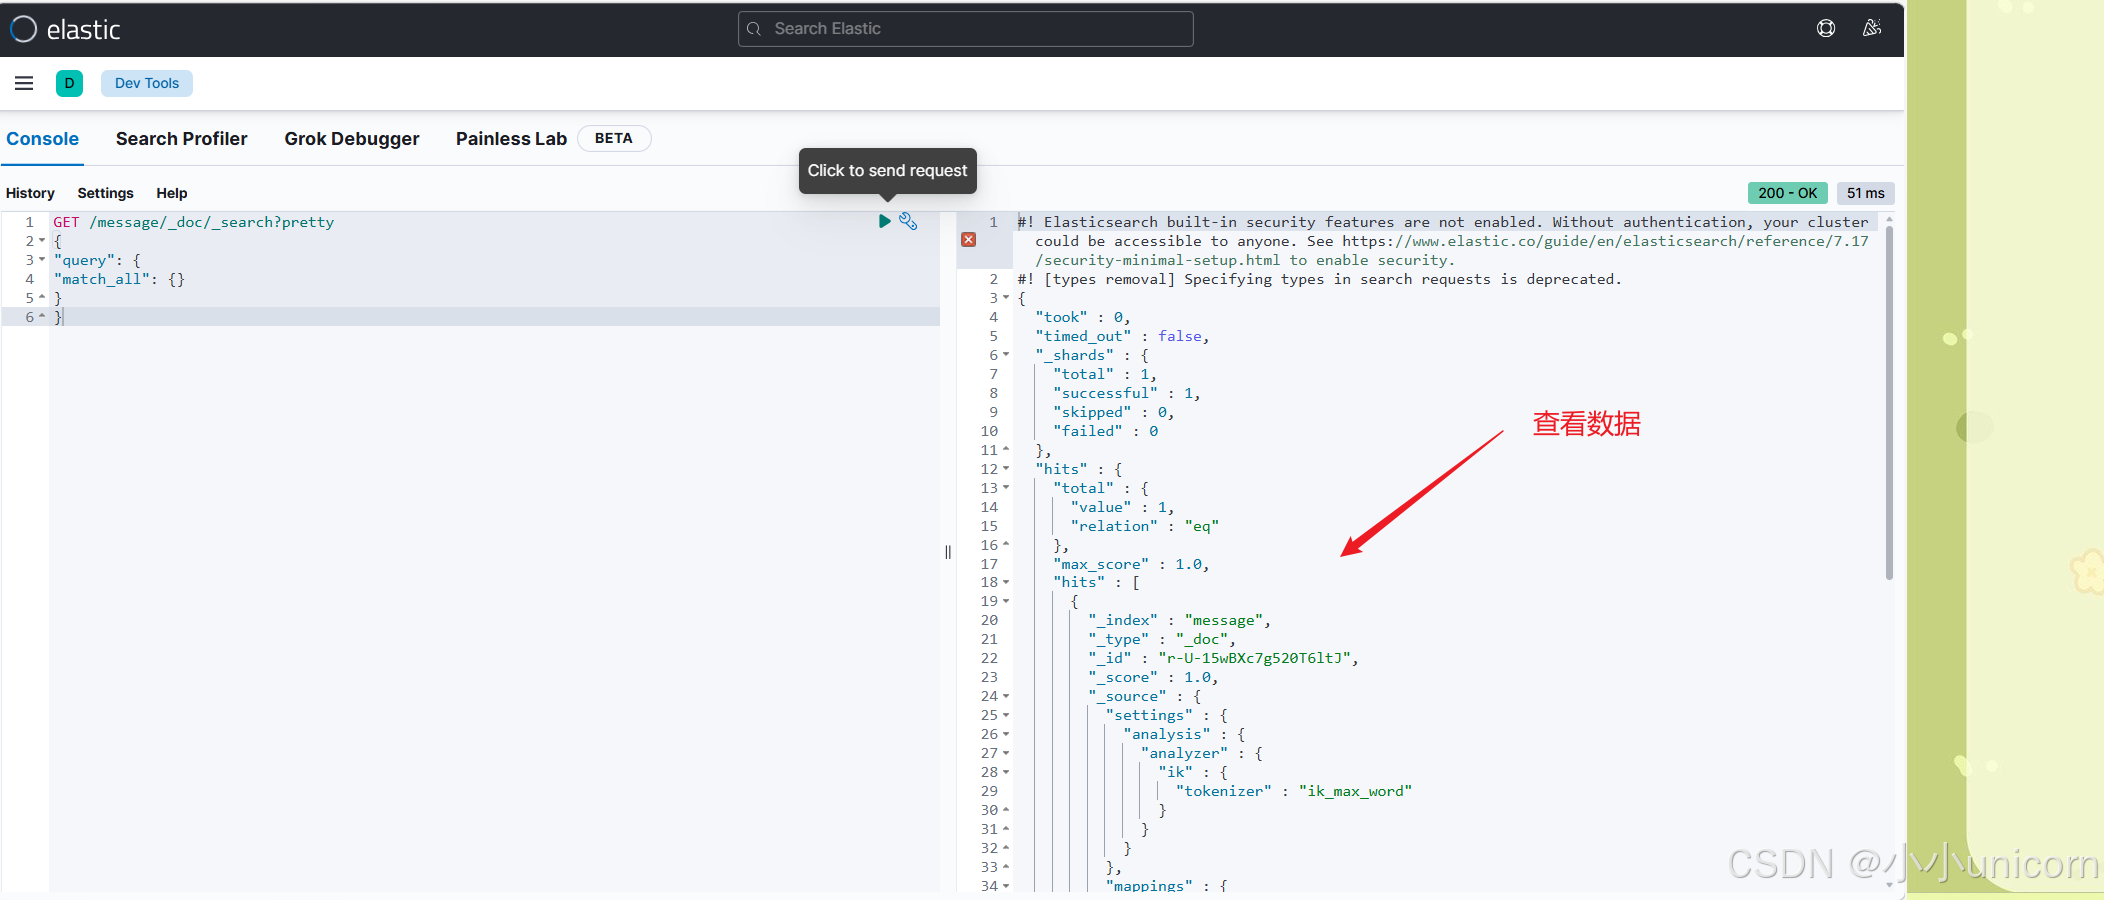Open the wrench request options icon
The width and height of the screenshot is (2104, 900).
(908, 221)
